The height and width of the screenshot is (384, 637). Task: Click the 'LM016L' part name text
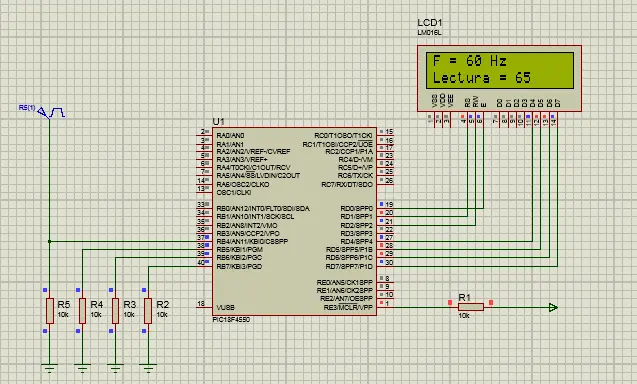click(x=429, y=33)
